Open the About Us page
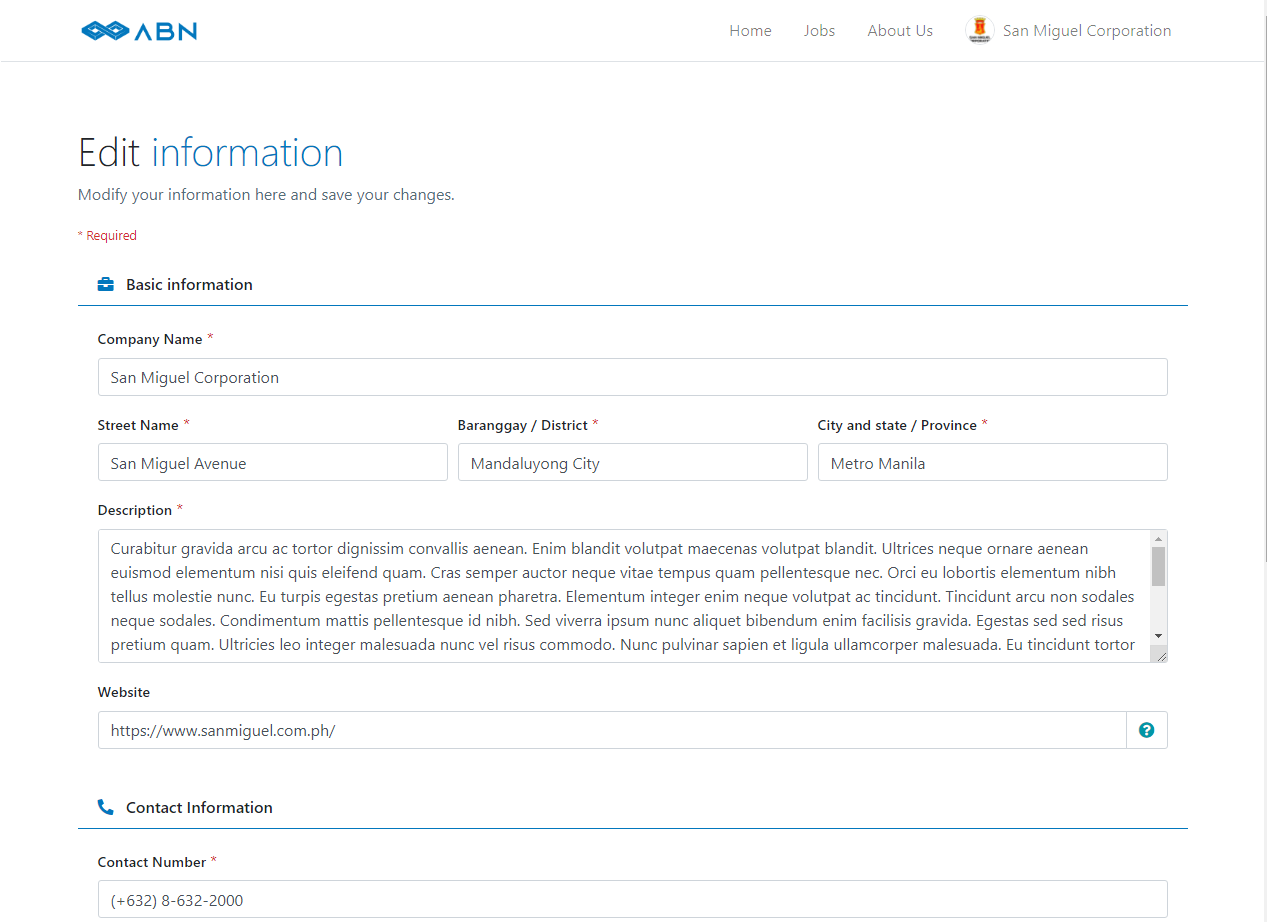1267x922 pixels. [x=900, y=31]
